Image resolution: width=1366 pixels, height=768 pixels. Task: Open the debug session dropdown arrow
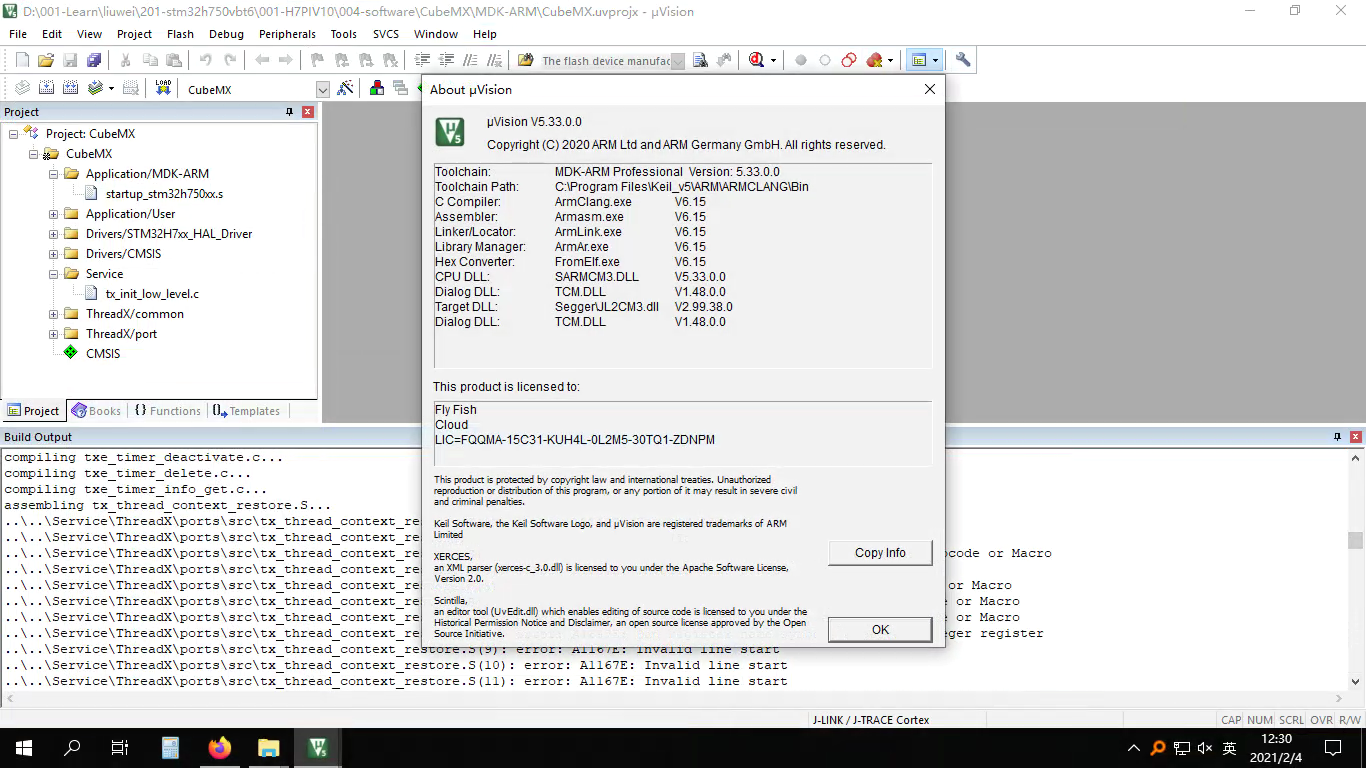point(773,60)
